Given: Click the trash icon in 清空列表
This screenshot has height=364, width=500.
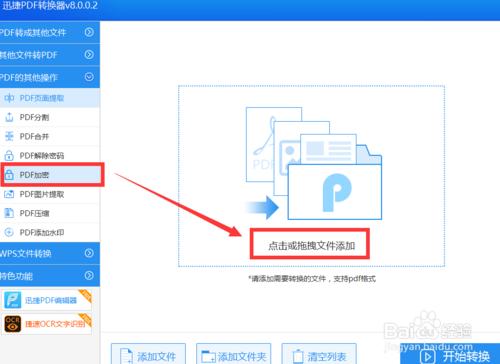Looking at the screenshot, I should (x=298, y=356).
